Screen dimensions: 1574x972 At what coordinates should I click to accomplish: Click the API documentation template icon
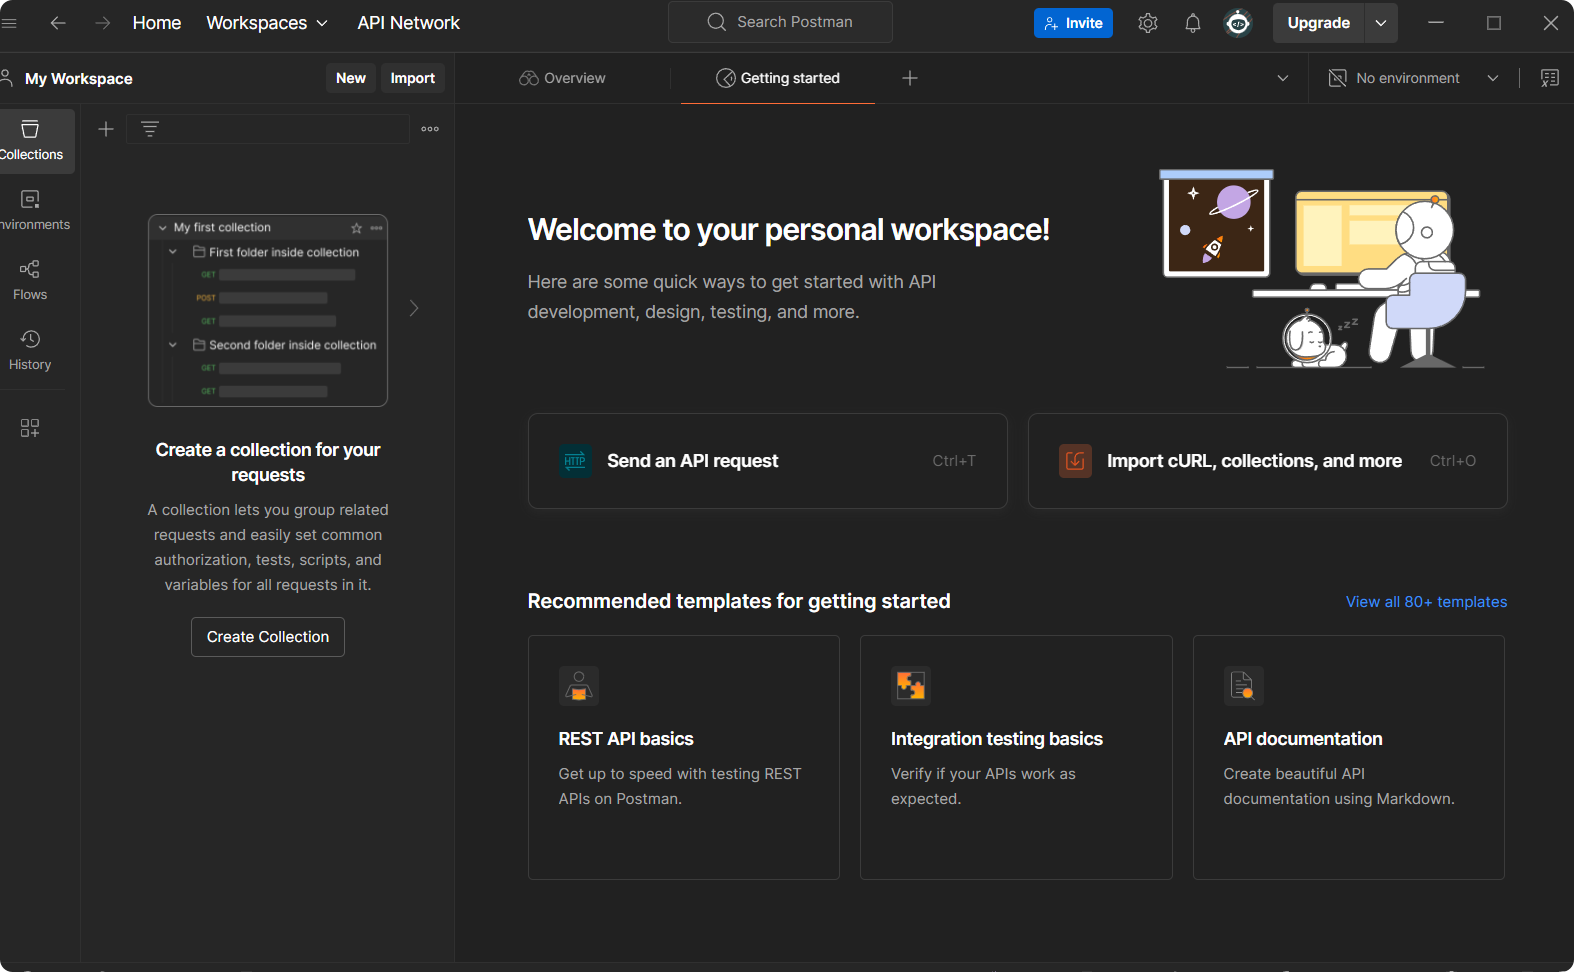tap(1244, 686)
